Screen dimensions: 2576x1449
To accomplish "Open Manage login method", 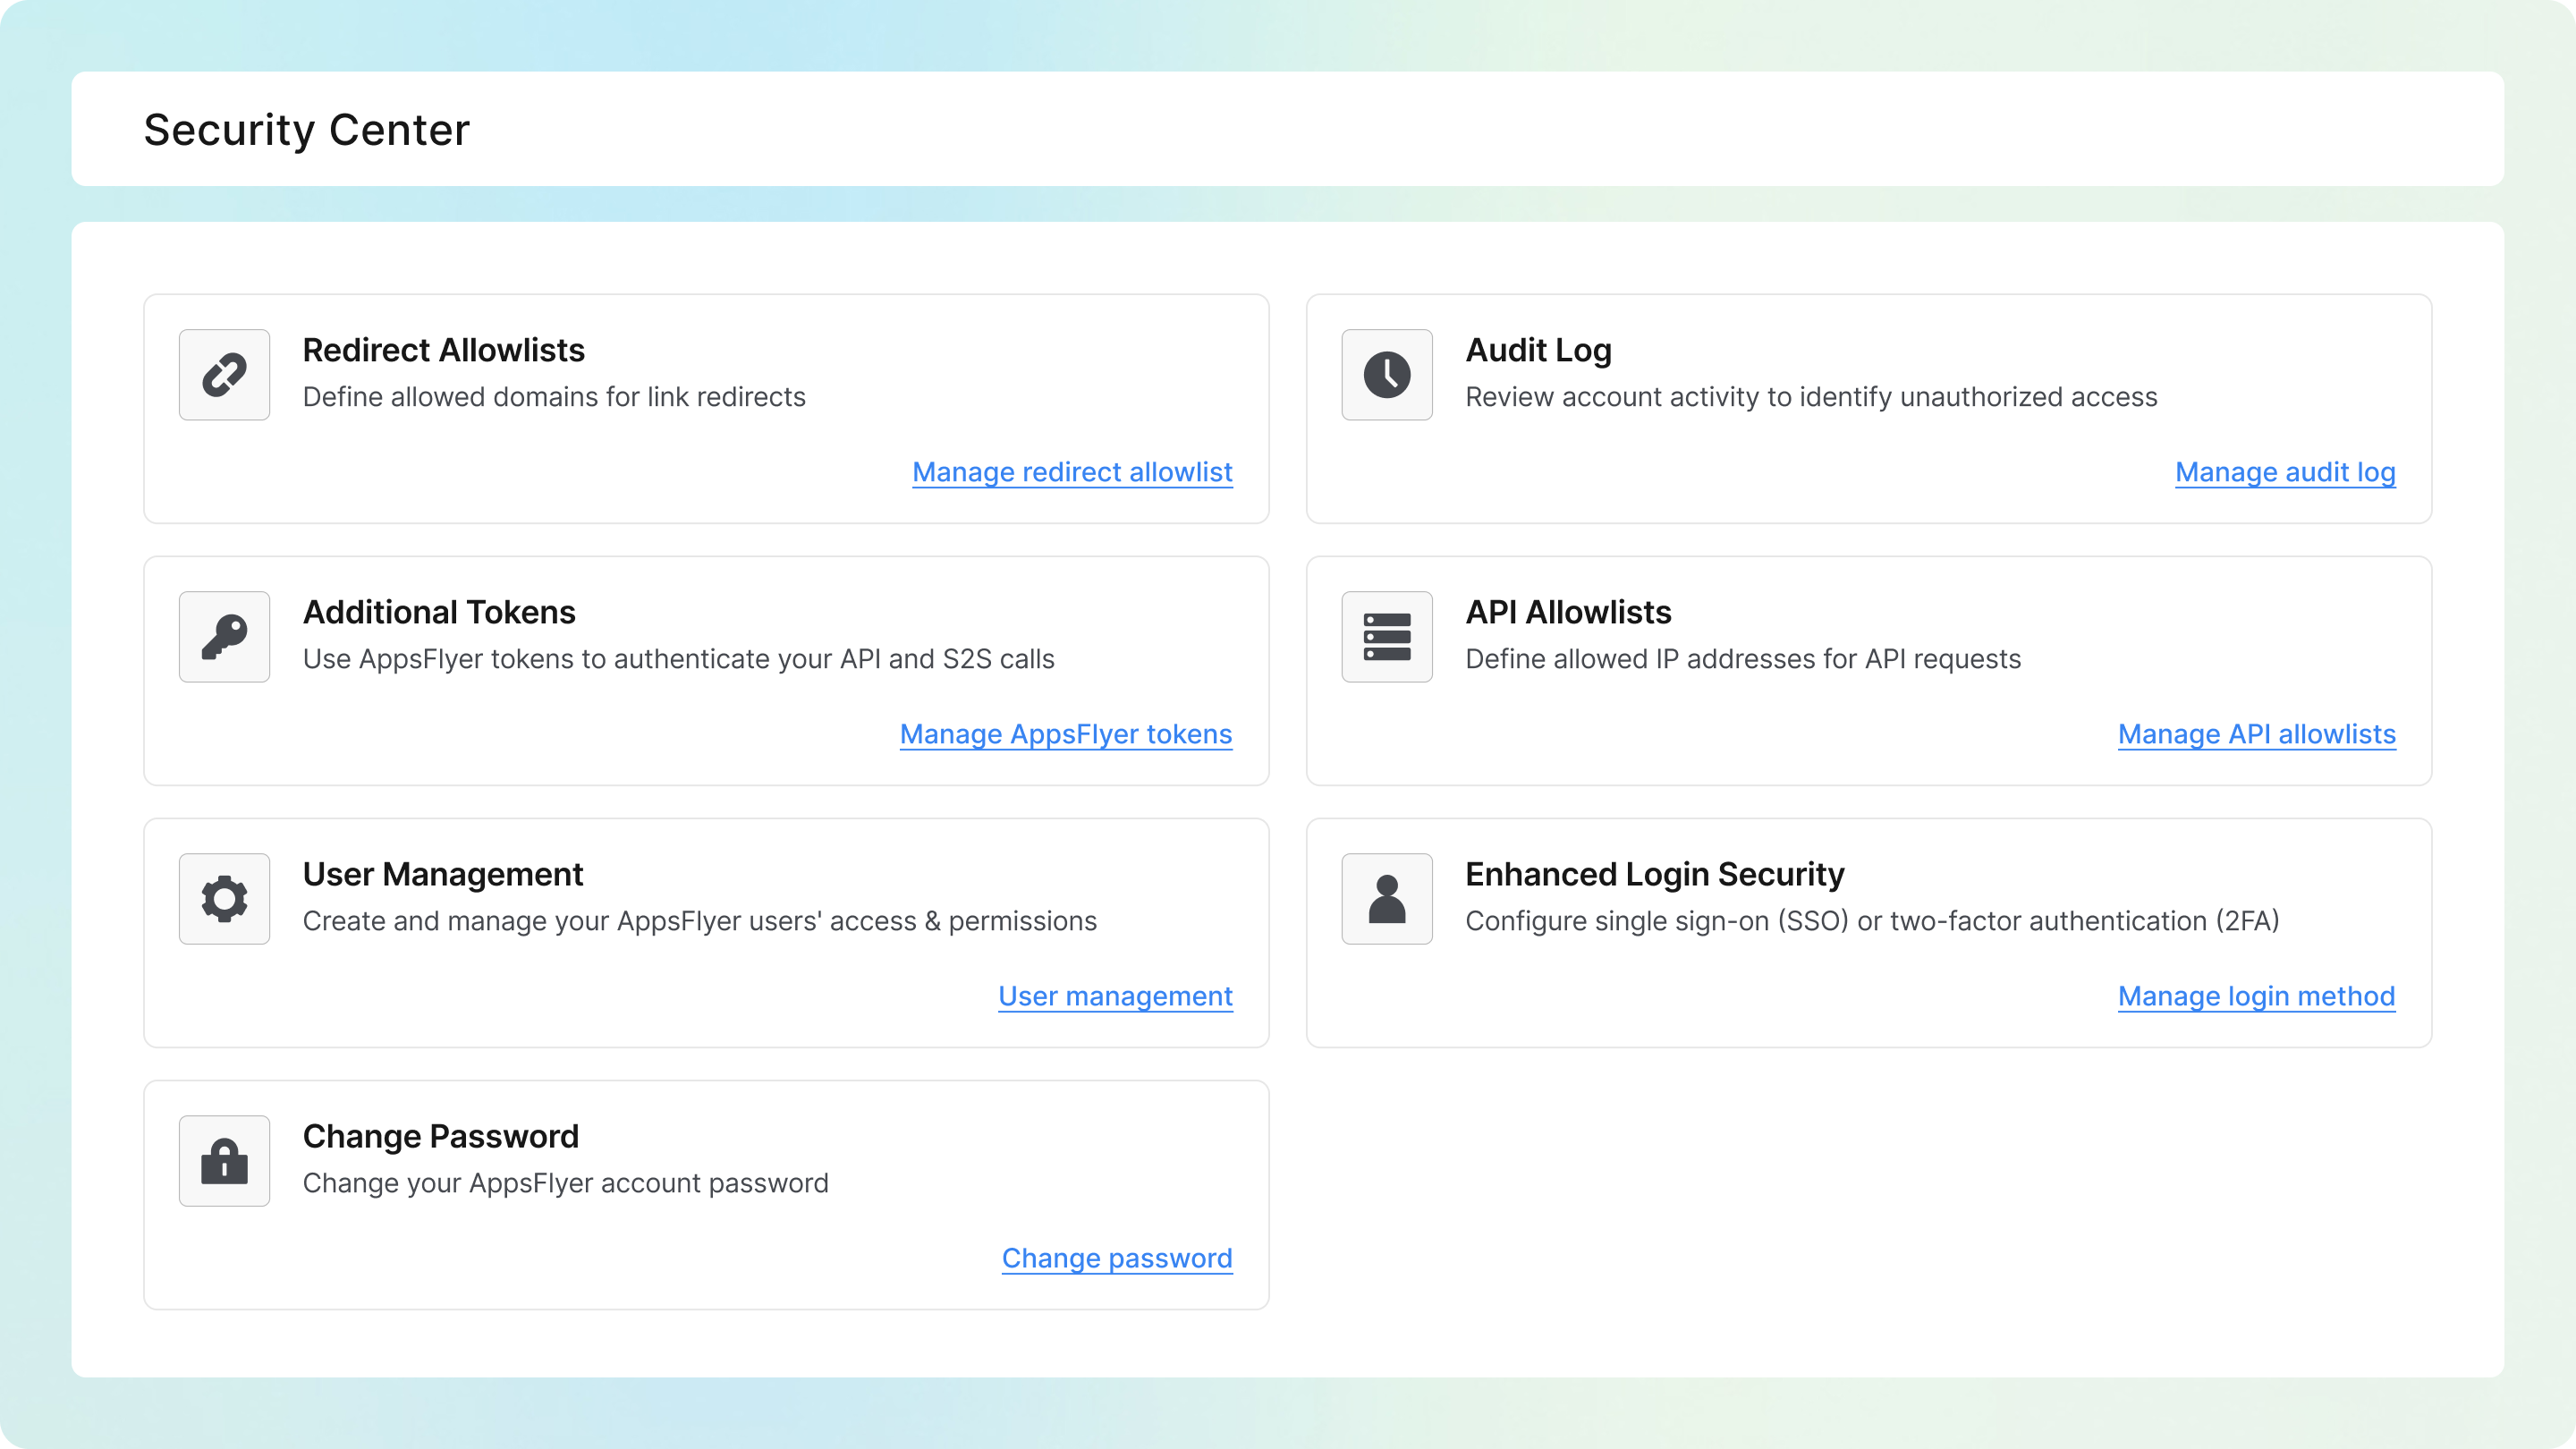I will (2256, 996).
